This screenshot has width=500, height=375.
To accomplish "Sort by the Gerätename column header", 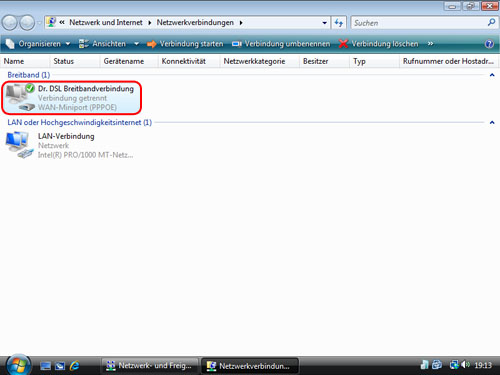I will point(129,61).
